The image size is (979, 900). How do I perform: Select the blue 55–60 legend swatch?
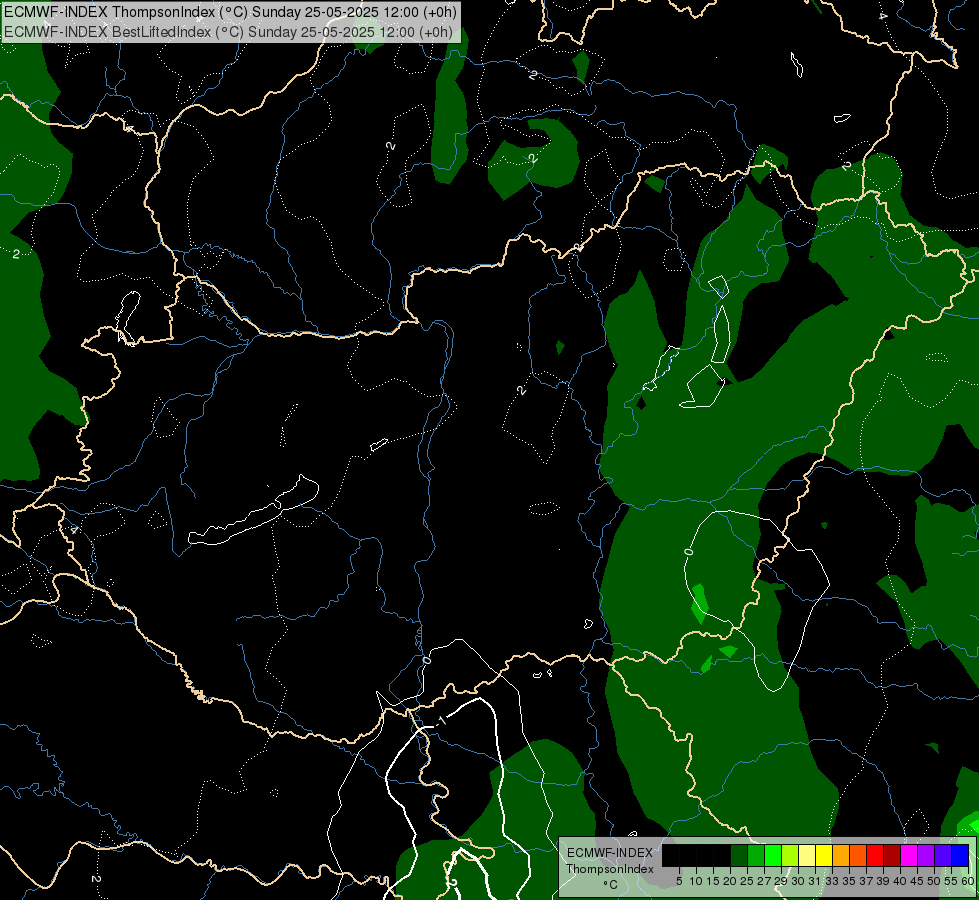coord(960,855)
